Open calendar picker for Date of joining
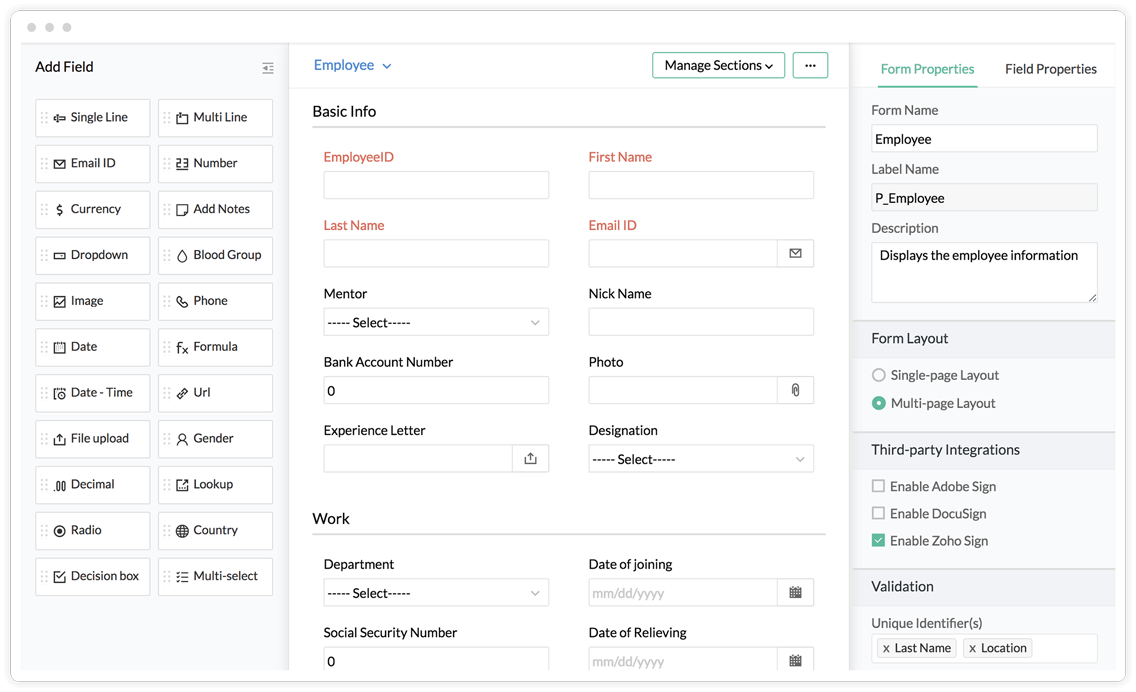1136x692 pixels. tap(795, 593)
